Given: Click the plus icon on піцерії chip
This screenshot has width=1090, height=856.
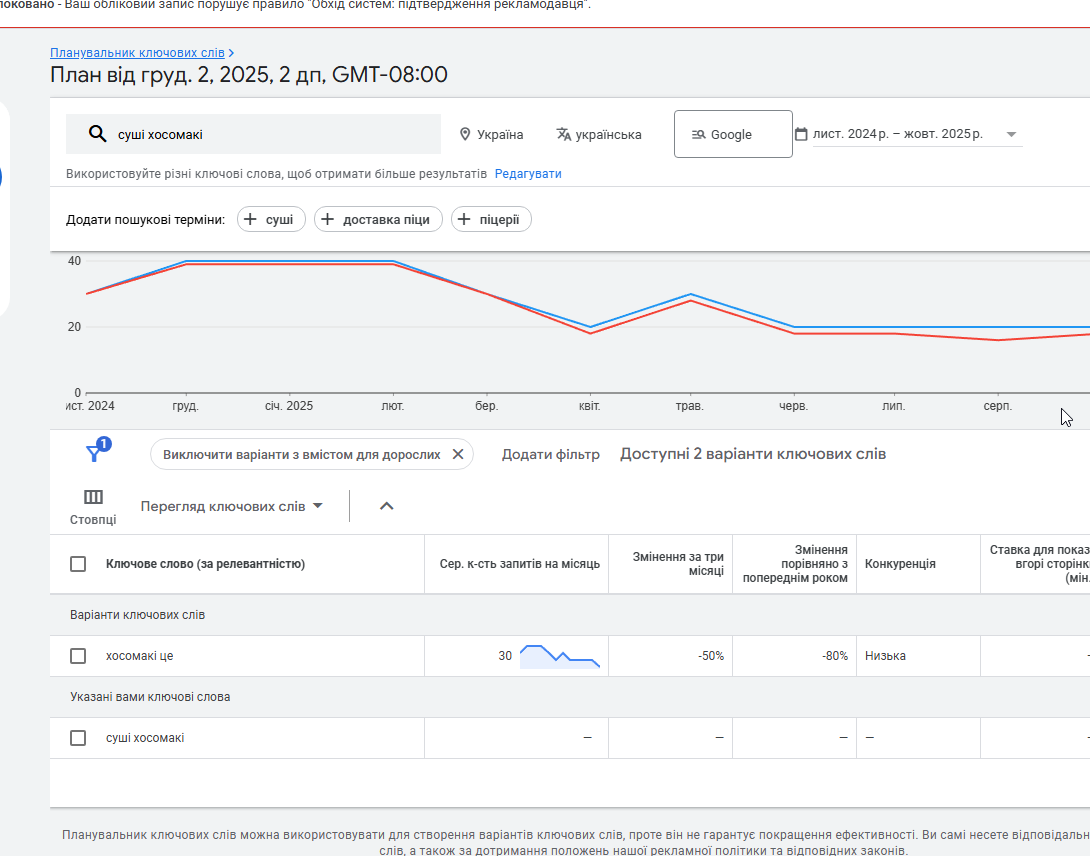Looking at the screenshot, I should (x=464, y=219).
